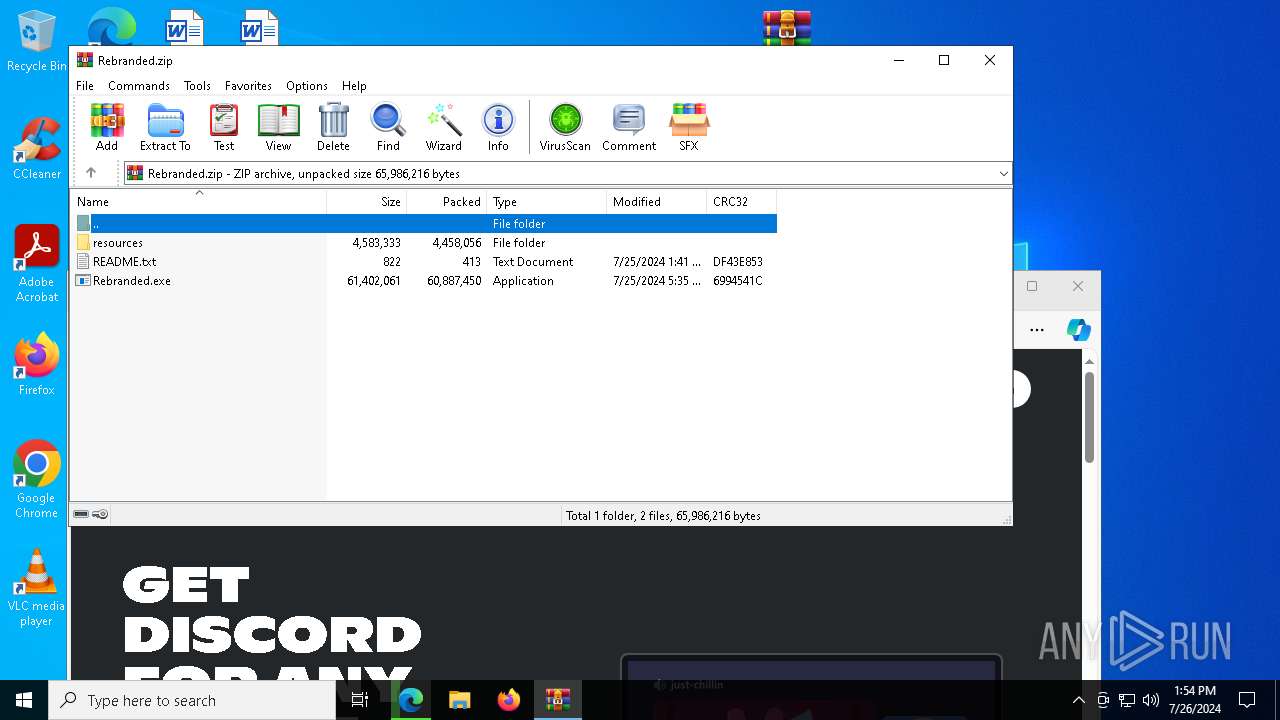The image size is (1280, 720).
Task: Open the WinRAR archive desktop icon
Action: pyautogui.click(x=787, y=27)
